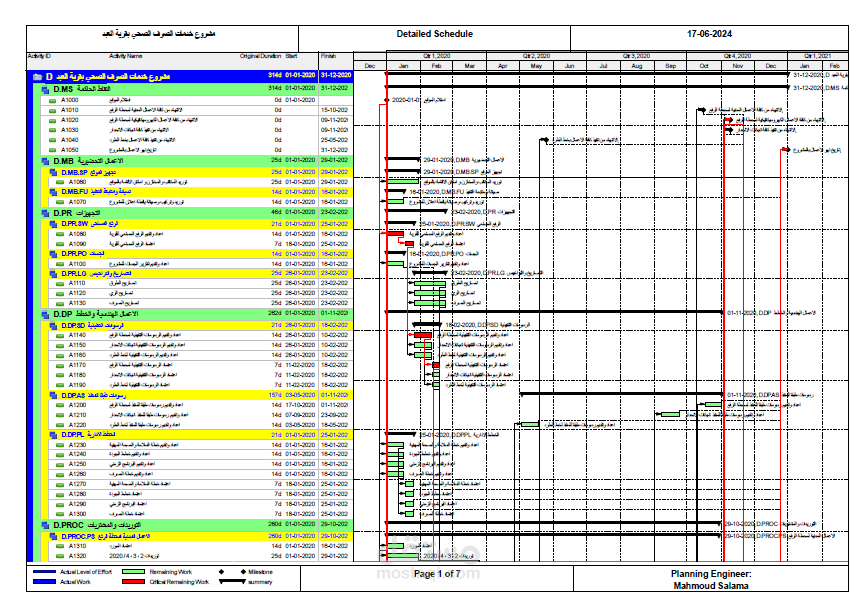This screenshot has width=857, height=594.
Task: Click the activity icon next to A1110
Action: [x=60, y=284]
